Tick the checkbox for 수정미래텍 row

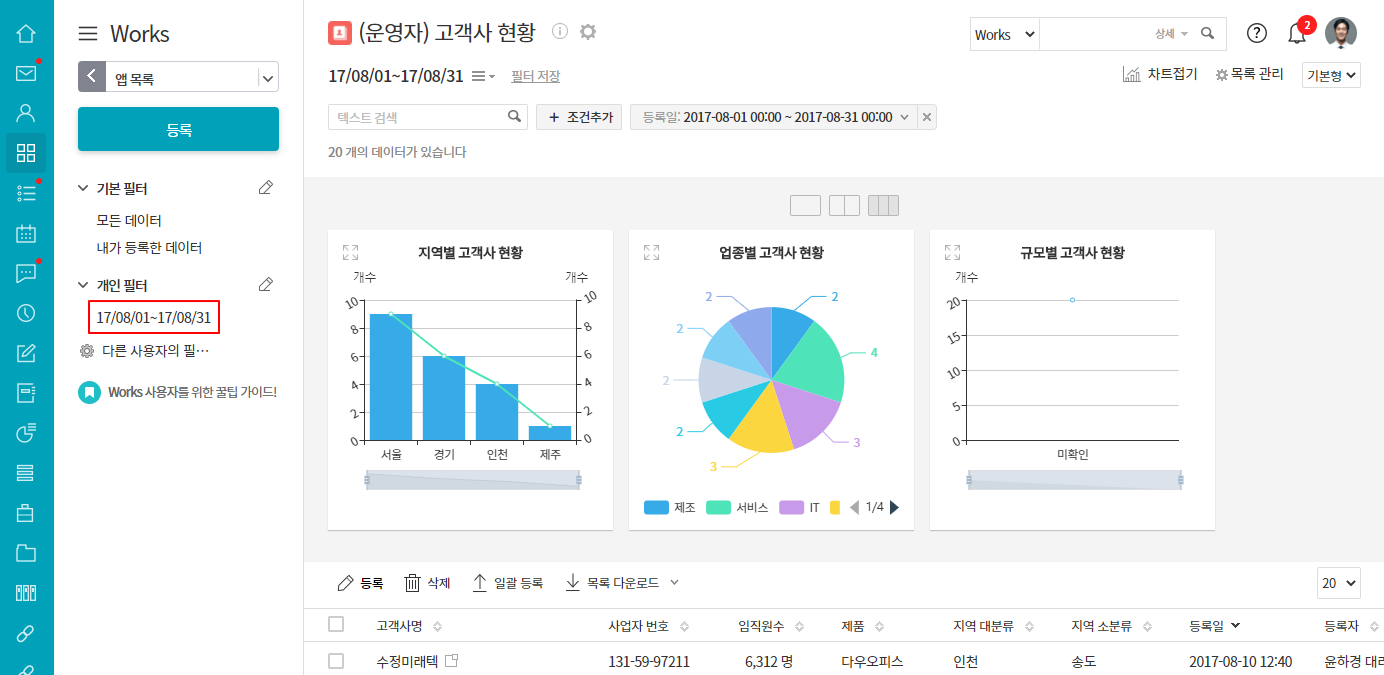(336, 661)
